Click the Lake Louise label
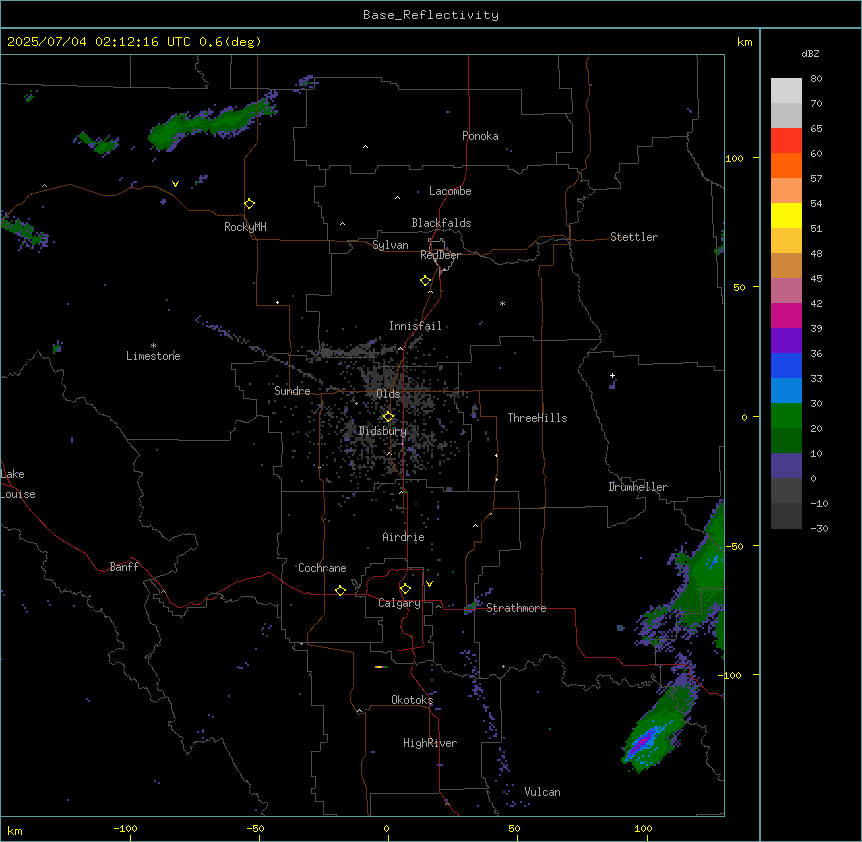The height and width of the screenshot is (842, 862). (18, 484)
